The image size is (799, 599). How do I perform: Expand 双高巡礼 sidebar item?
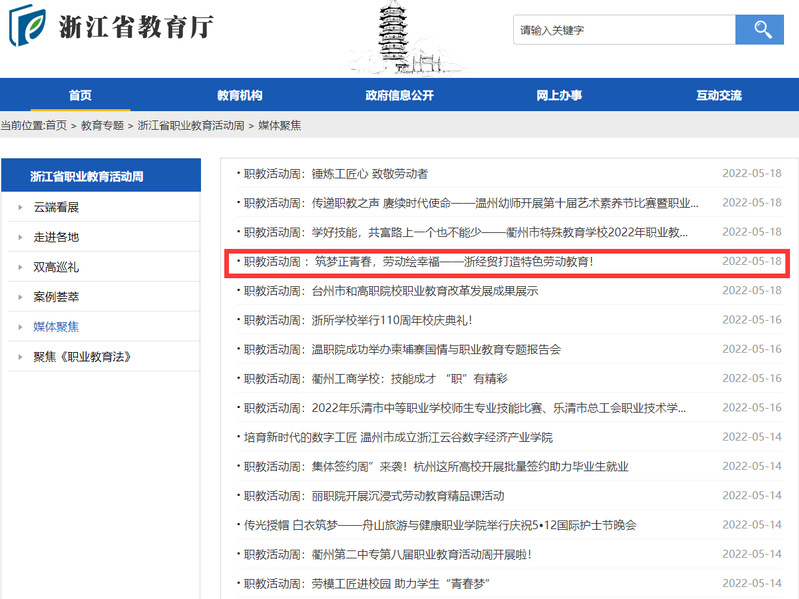click(x=56, y=267)
